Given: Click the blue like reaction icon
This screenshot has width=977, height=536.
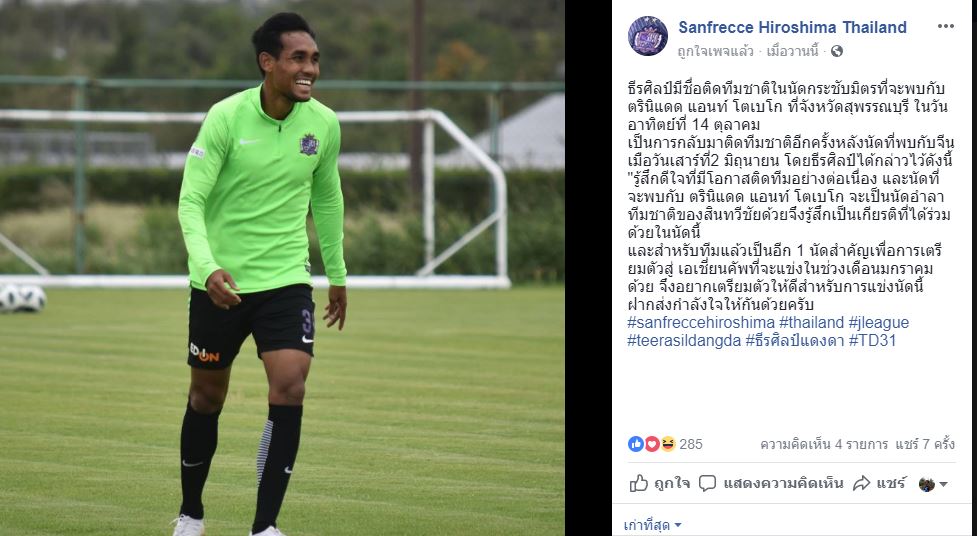Looking at the screenshot, I should click(x=636, y=444).
